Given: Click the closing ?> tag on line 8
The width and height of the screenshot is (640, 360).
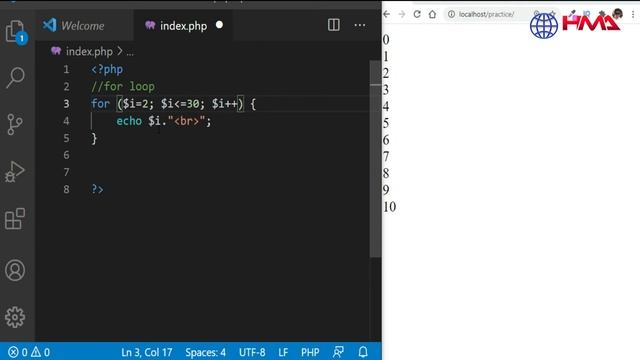Looking at the screenshot, I should (98, 189).
